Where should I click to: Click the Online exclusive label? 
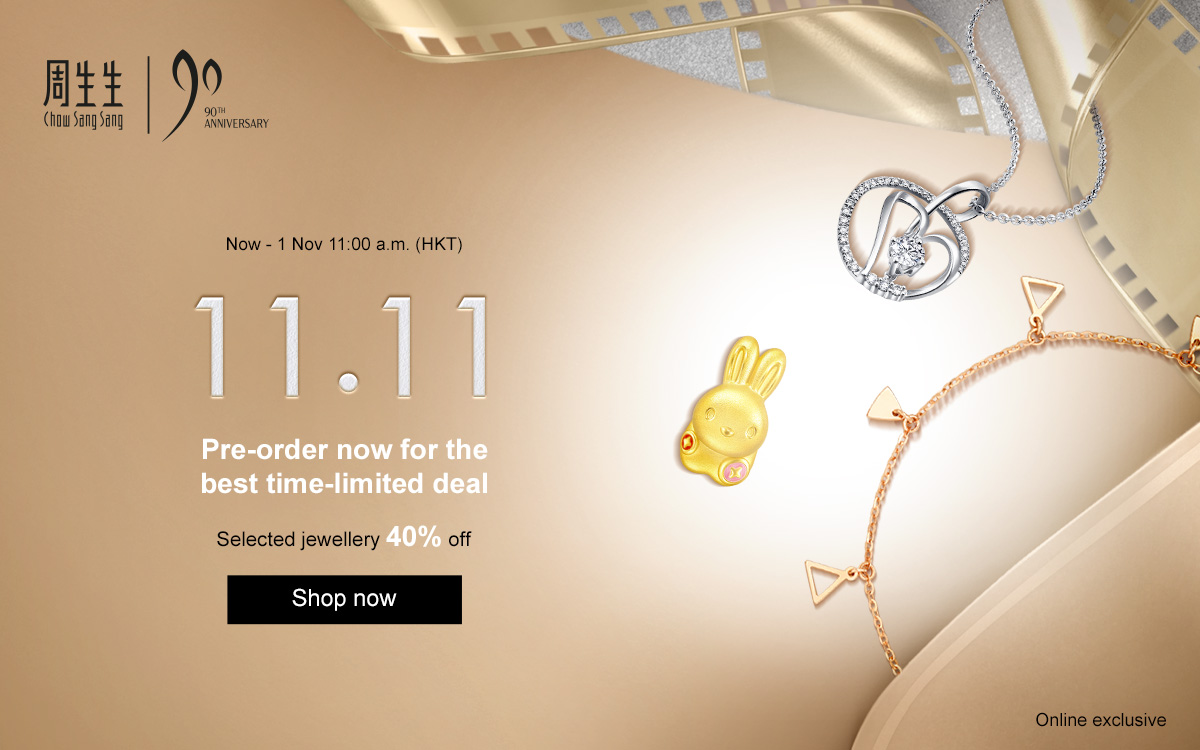(1101, 719)
